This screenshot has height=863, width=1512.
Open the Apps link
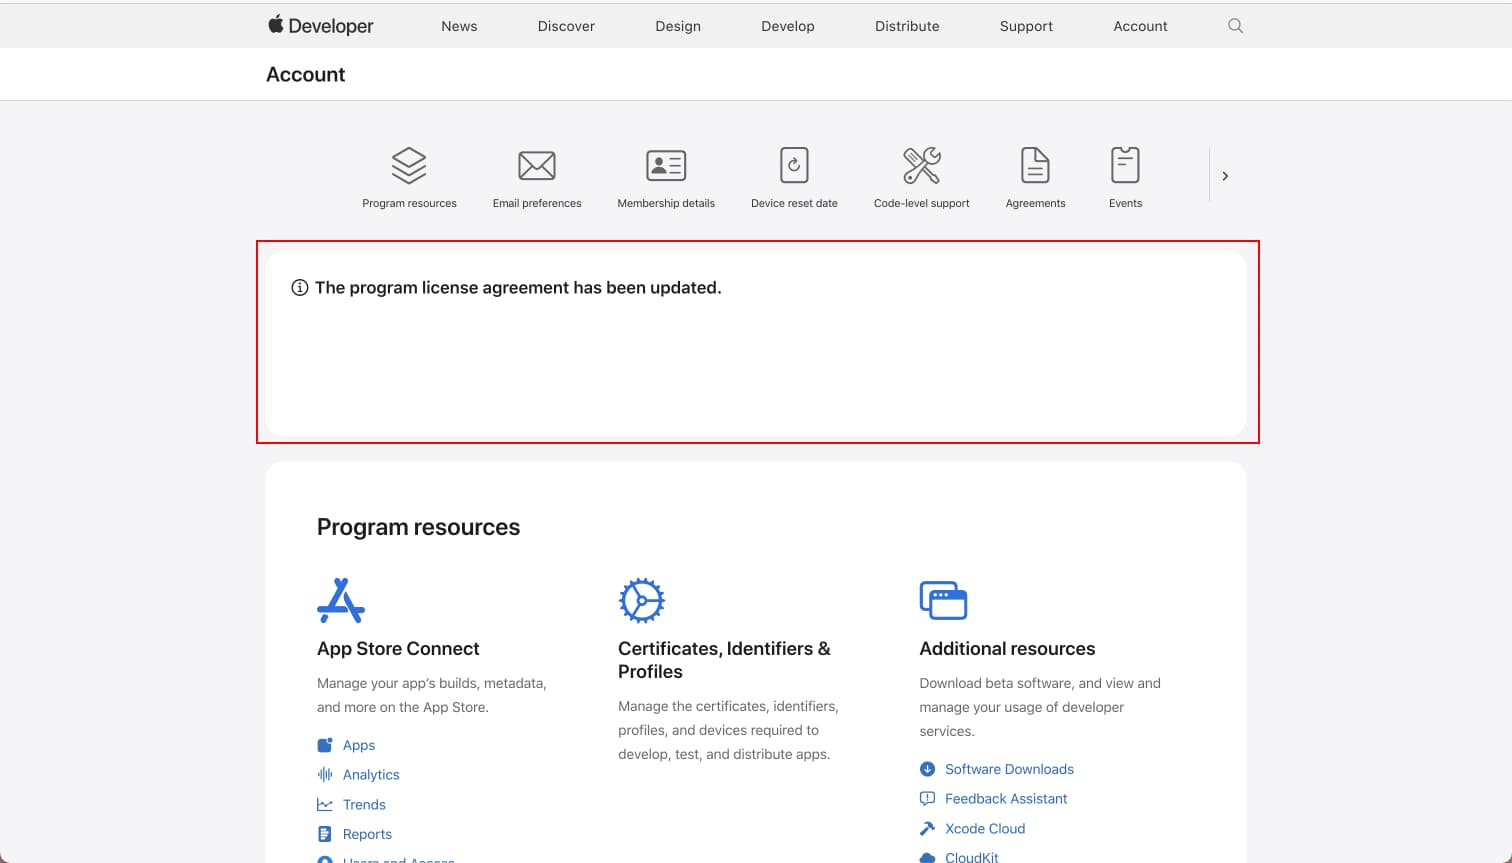coord(358,745)
